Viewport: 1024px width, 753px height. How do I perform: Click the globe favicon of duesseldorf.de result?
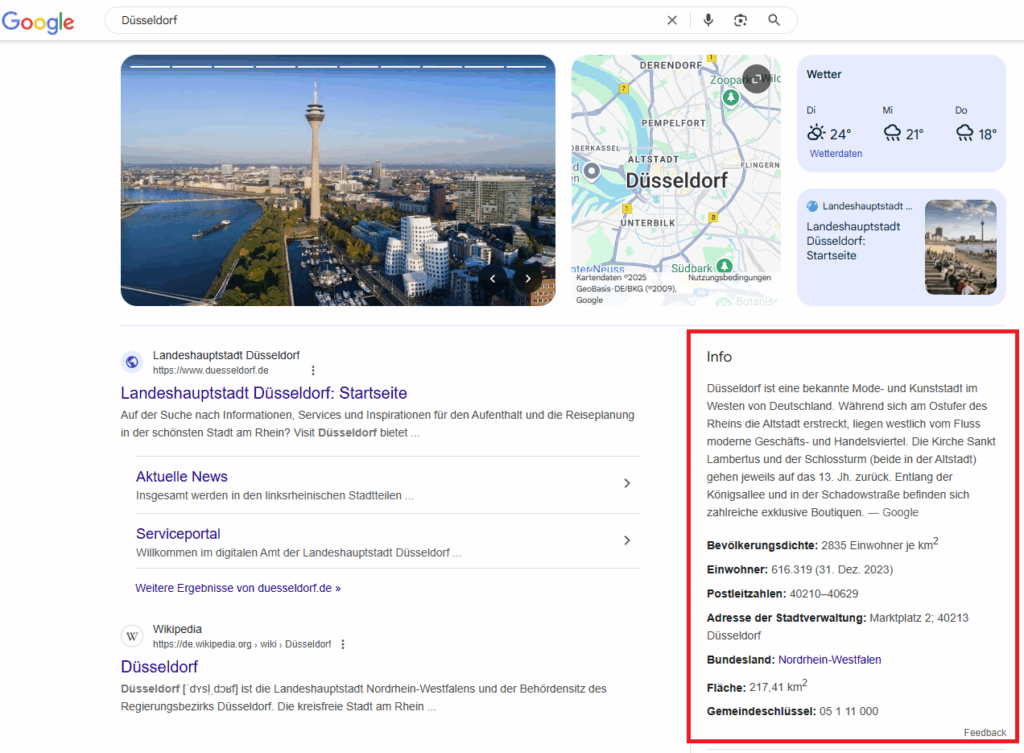tap(132, 362)
